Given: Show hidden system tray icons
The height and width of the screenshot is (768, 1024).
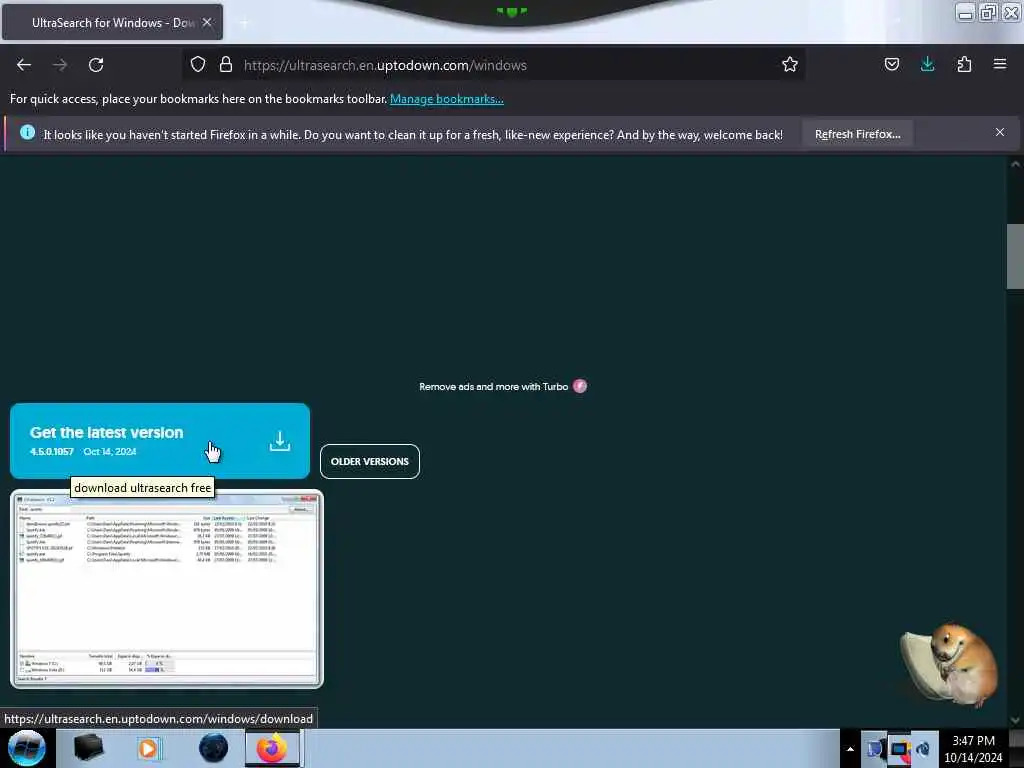Looking at the screenshot, I should (850, 749).
